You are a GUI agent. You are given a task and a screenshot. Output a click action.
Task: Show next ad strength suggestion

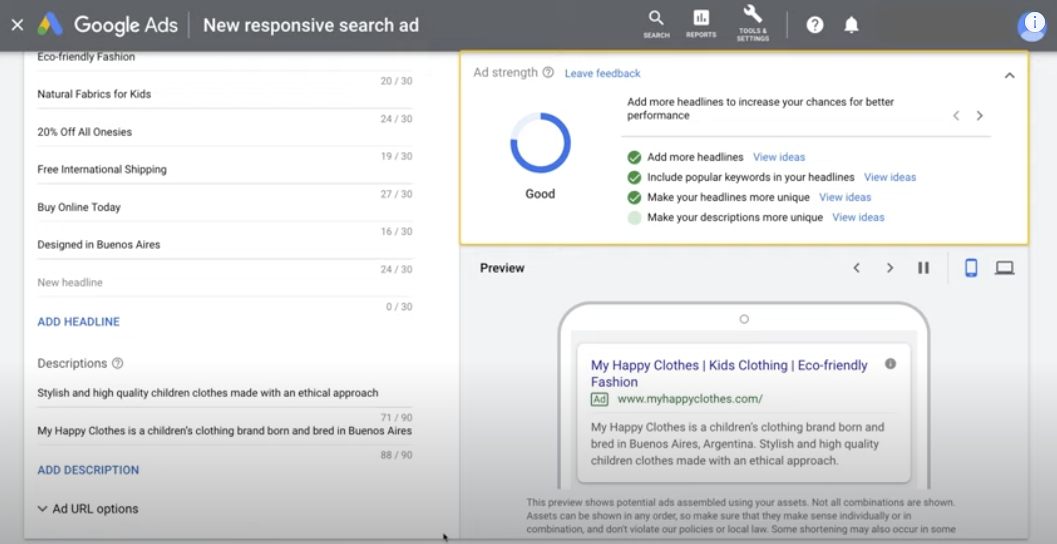[x=979, y=116]
